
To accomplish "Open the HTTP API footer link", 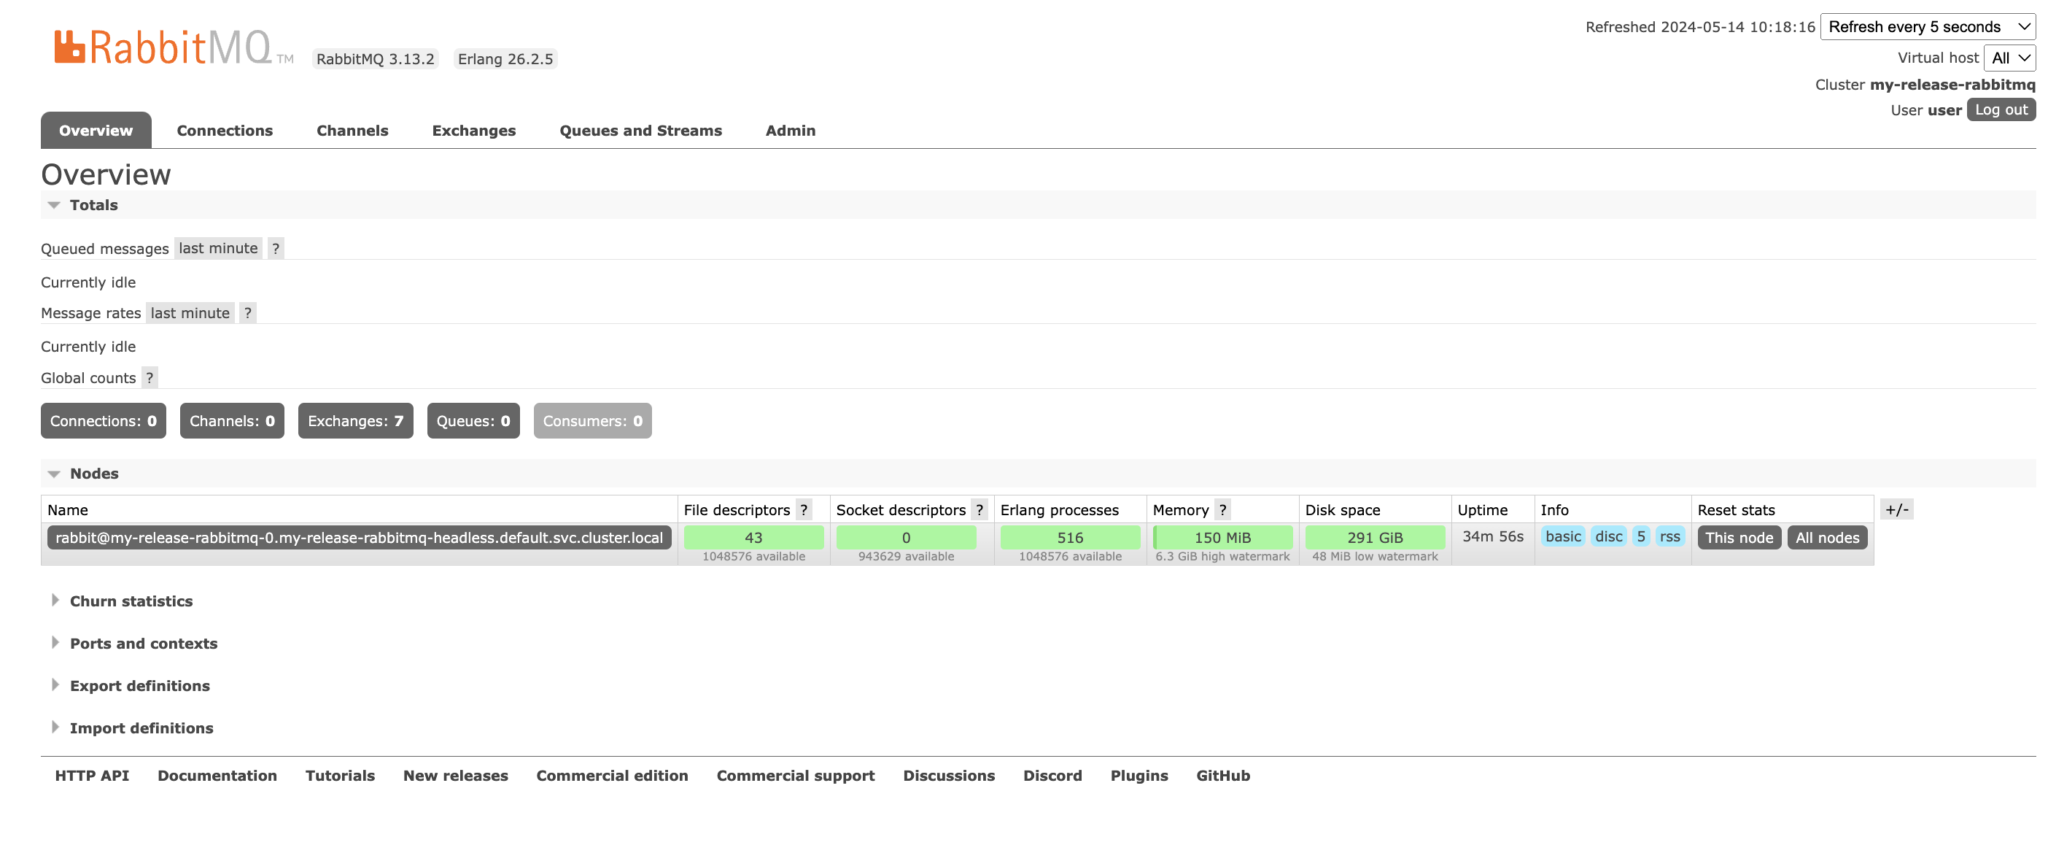I will click(92, 776).
